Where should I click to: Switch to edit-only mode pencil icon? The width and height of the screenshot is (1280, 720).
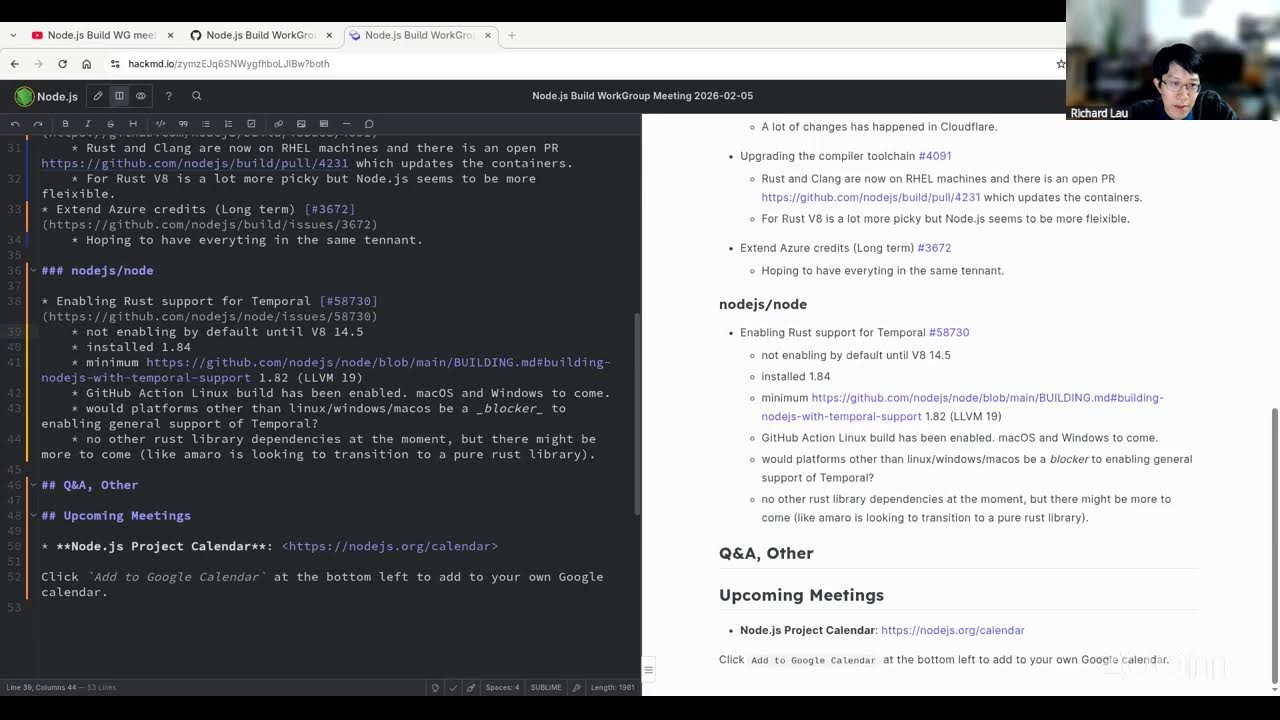pyautogui.click(x=98, y=96)
